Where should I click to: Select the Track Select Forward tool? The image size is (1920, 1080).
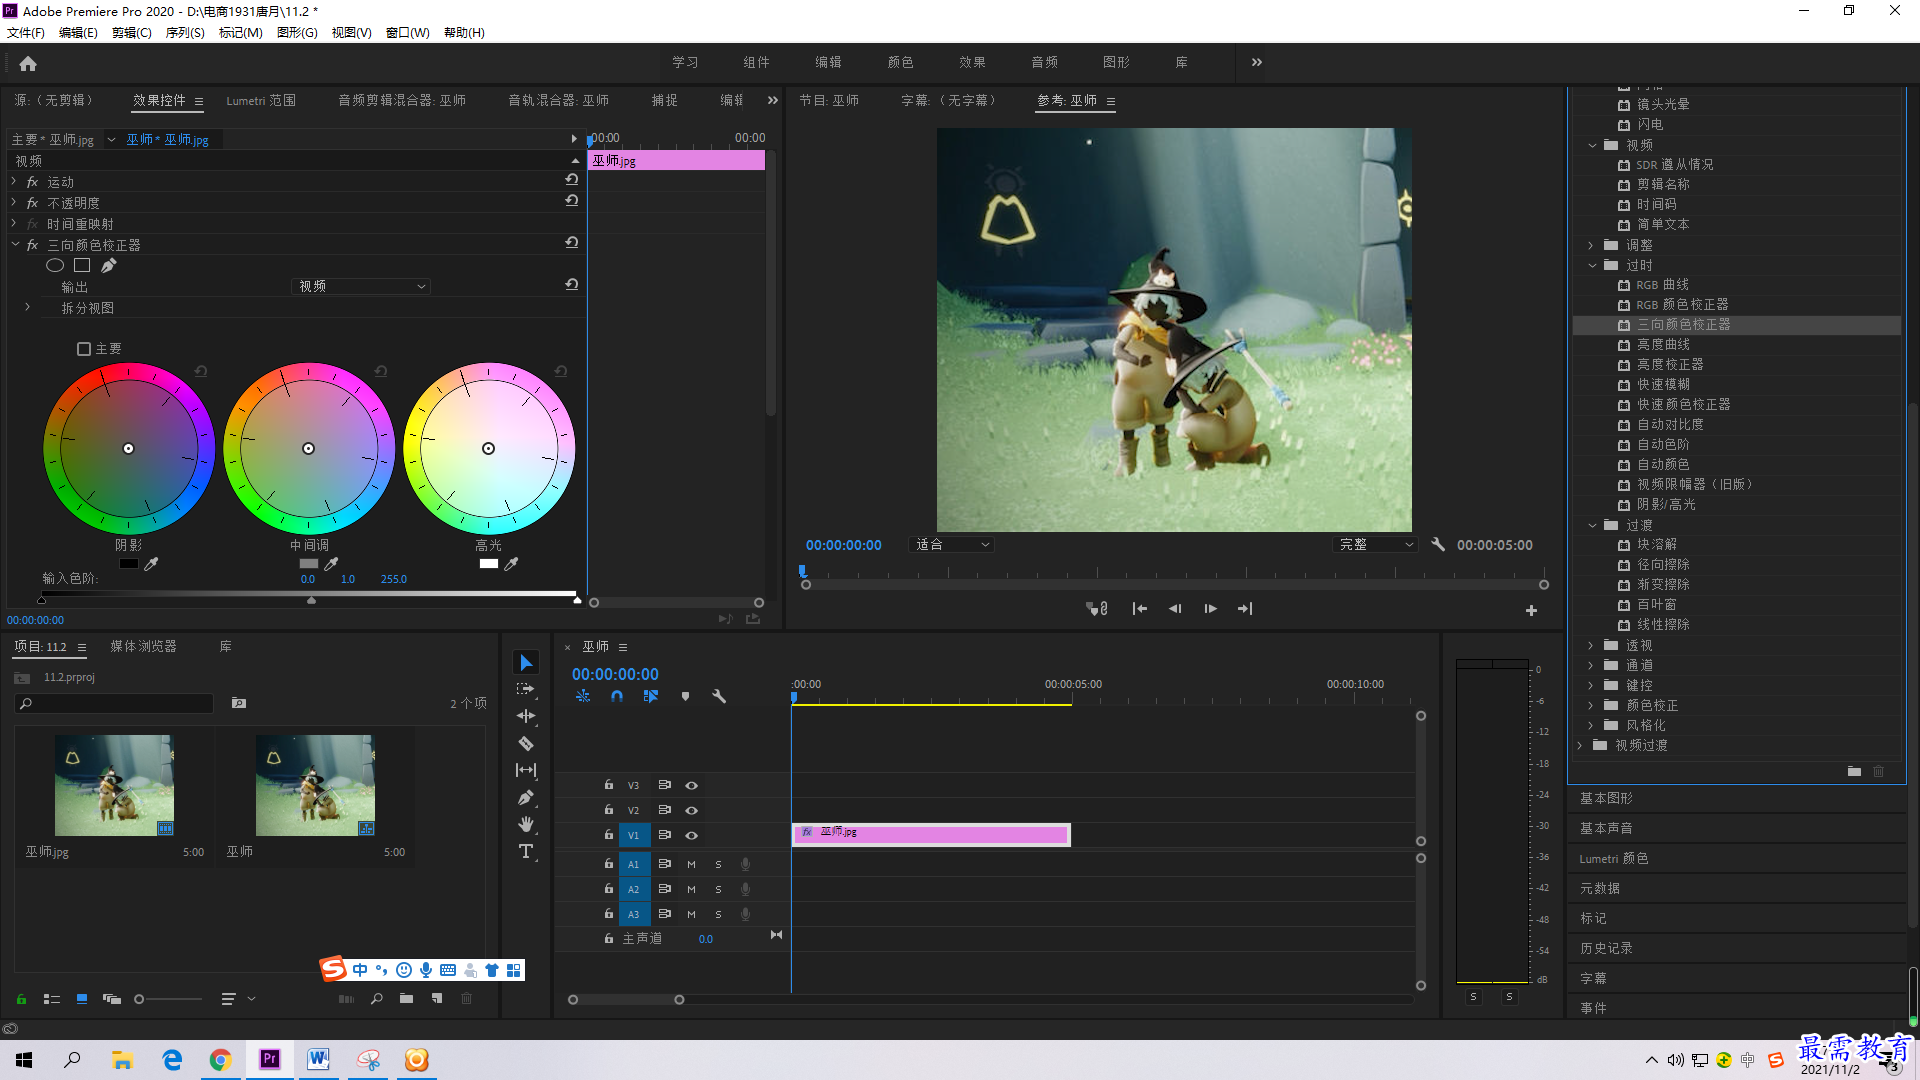pyautogui.click(x=526, y=689)
